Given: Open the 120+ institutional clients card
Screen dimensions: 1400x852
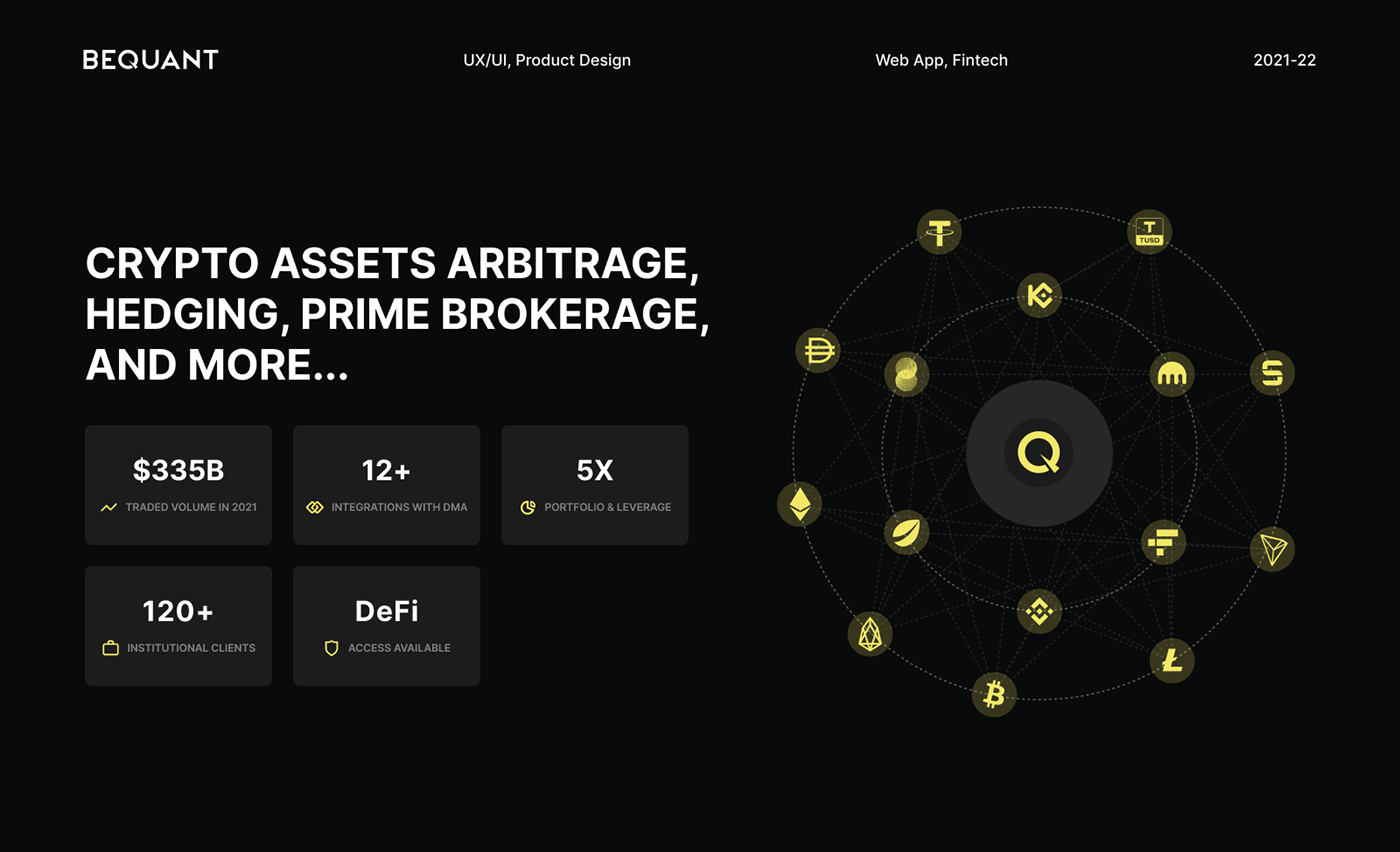Looking at the screenshot, I should (x=178, y=626).
